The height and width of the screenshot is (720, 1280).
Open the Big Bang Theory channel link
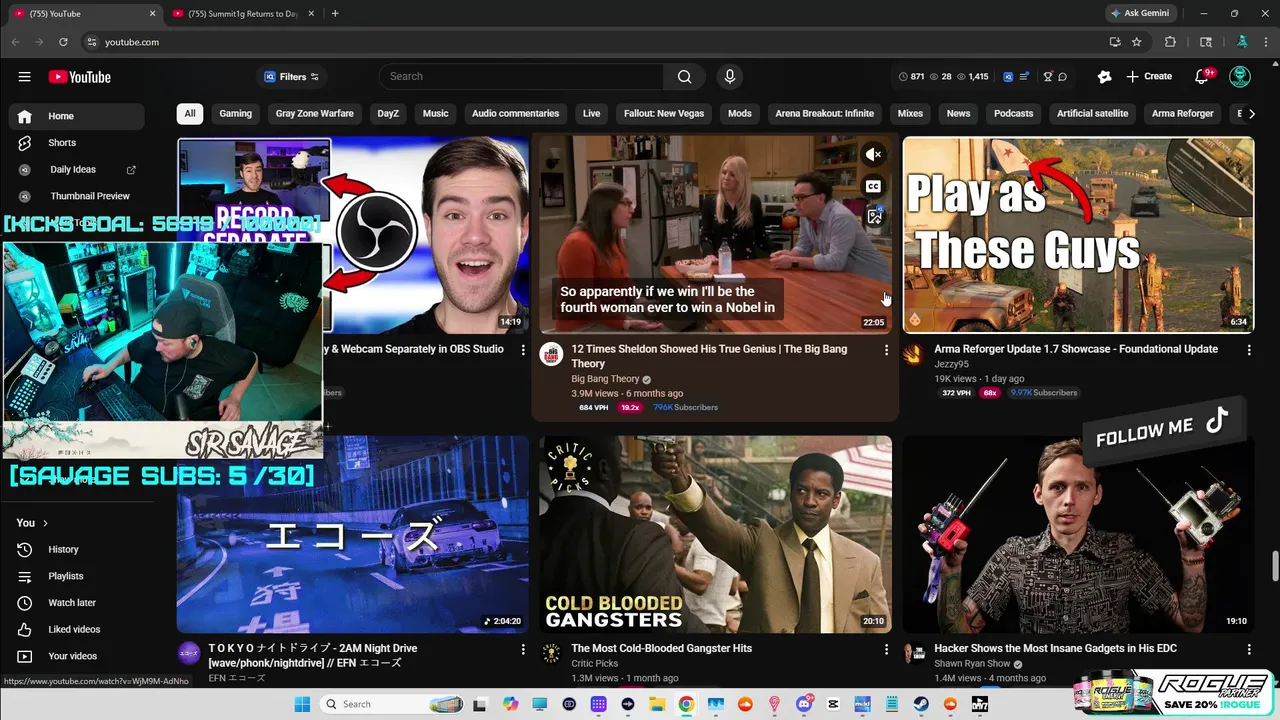point(605,379)
